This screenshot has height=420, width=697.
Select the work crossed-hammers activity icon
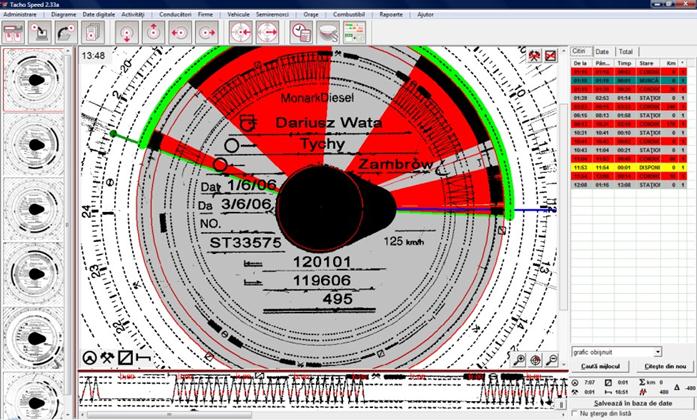(x=107, y=357)
